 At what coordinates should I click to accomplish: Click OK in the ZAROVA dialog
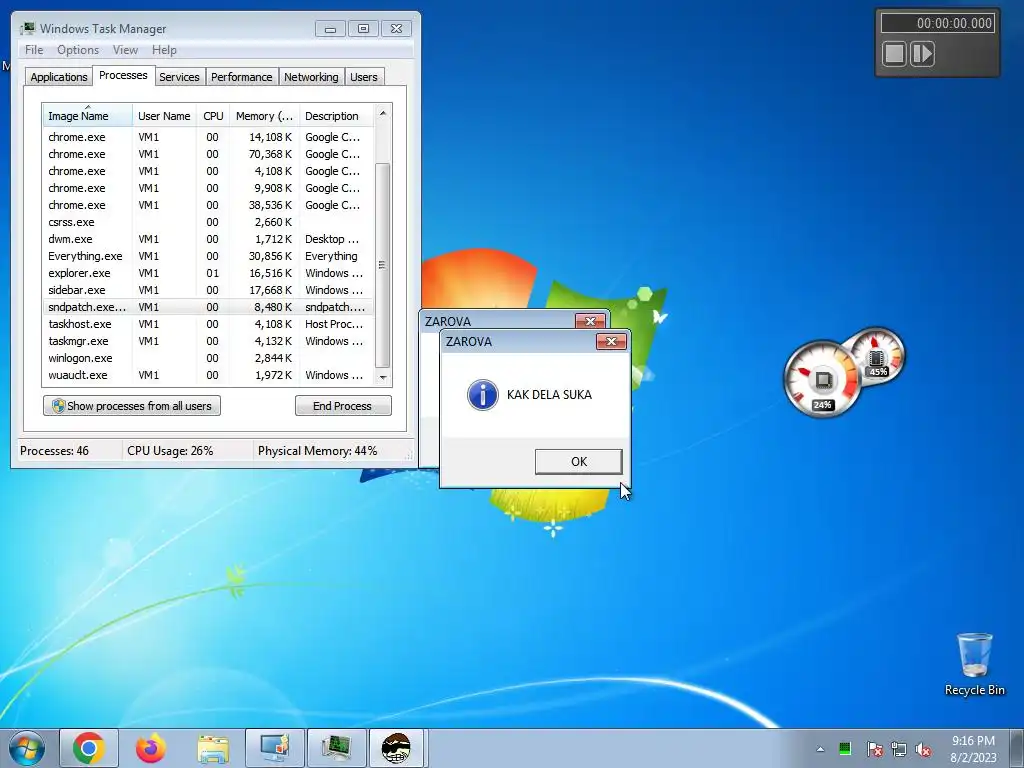pos(579,462)
